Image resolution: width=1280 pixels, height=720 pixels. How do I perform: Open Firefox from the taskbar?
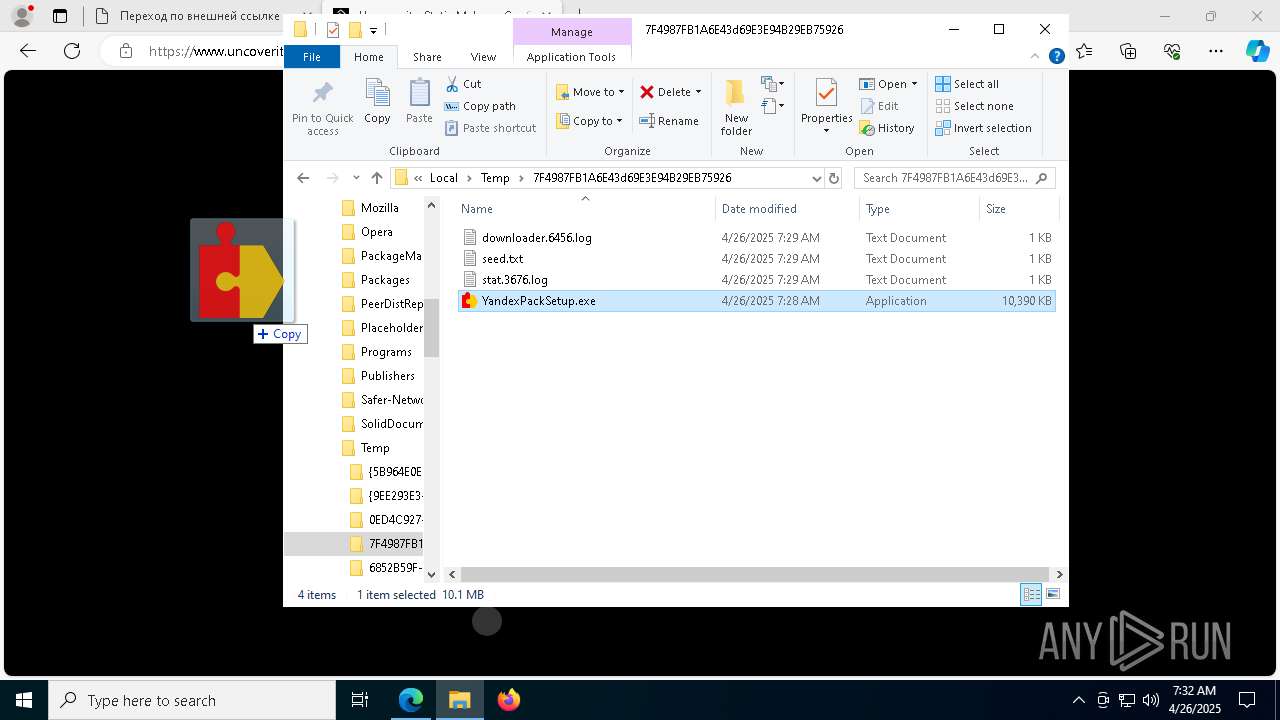pos(509,700)
